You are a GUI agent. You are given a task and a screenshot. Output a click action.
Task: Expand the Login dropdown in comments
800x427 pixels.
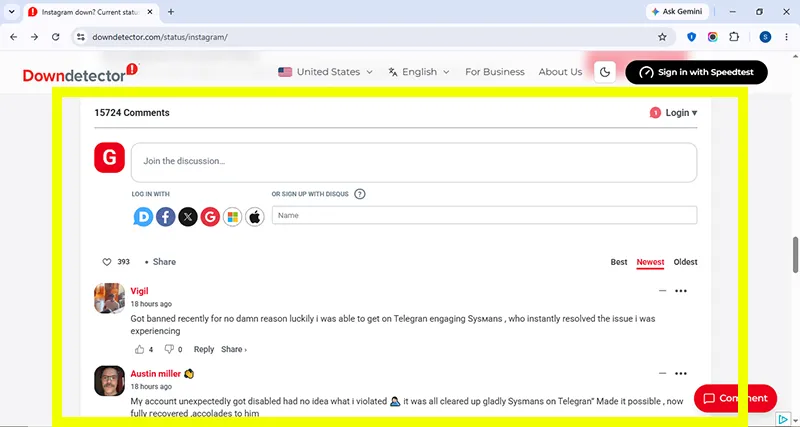click(681, 113)
